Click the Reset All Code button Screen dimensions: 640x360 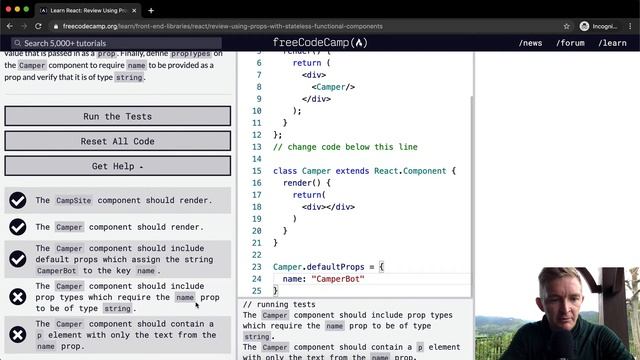tap(118, 141)
